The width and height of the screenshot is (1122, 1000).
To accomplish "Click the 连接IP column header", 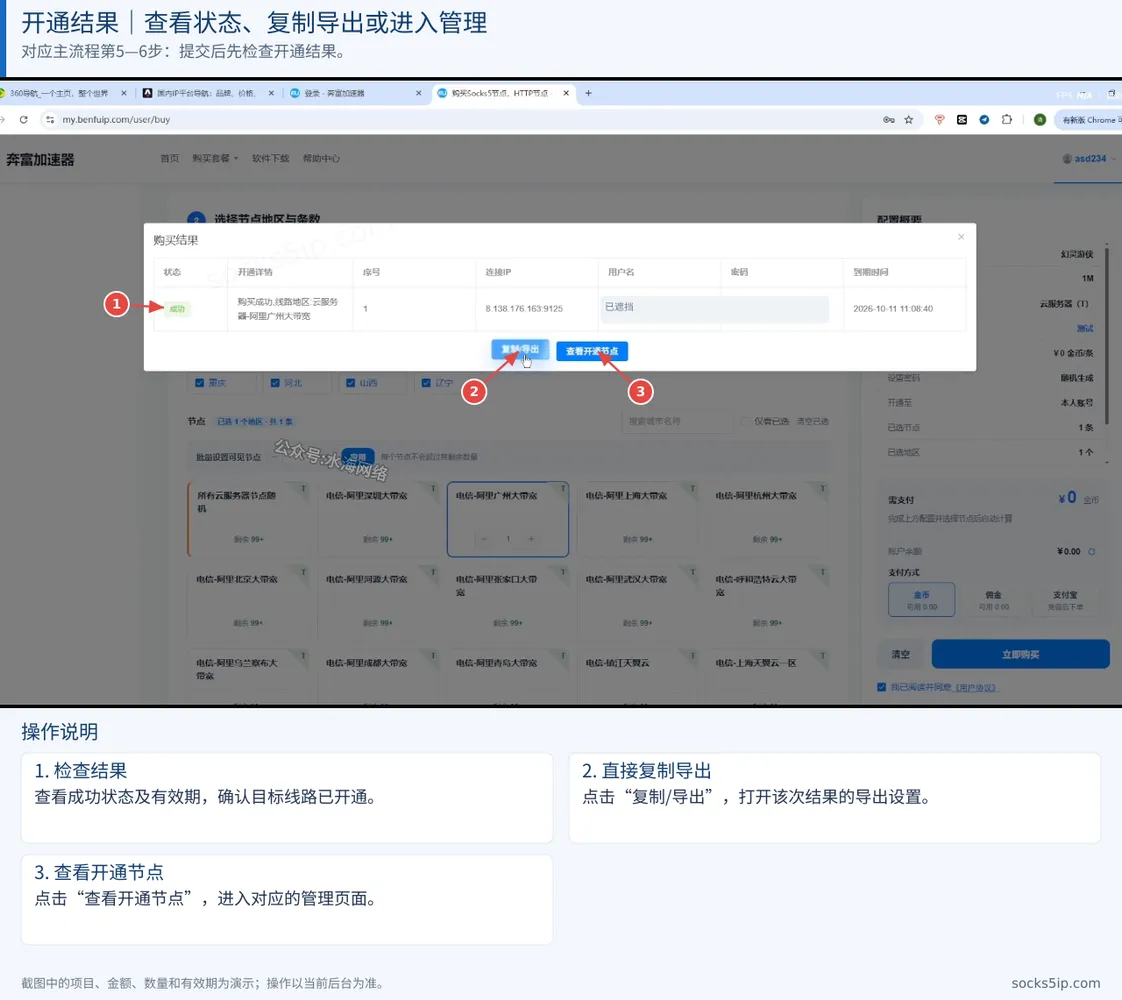I will tap(498, 272).
